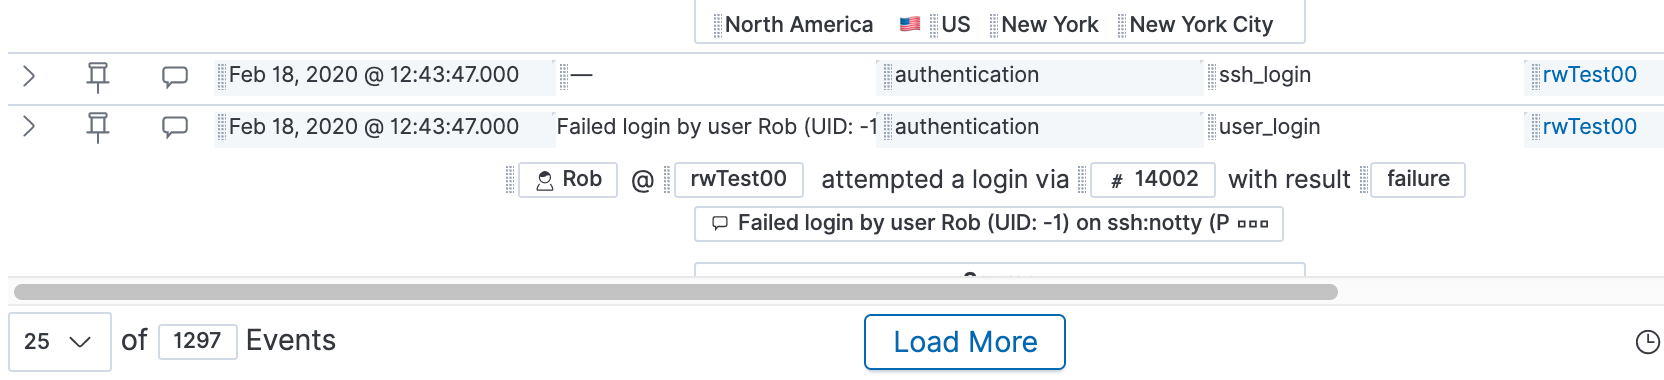This screenshot has width=1664, height=380.
Task: Open the rwTest00 host link in user_login row
Action: [x=1589, y=127]
